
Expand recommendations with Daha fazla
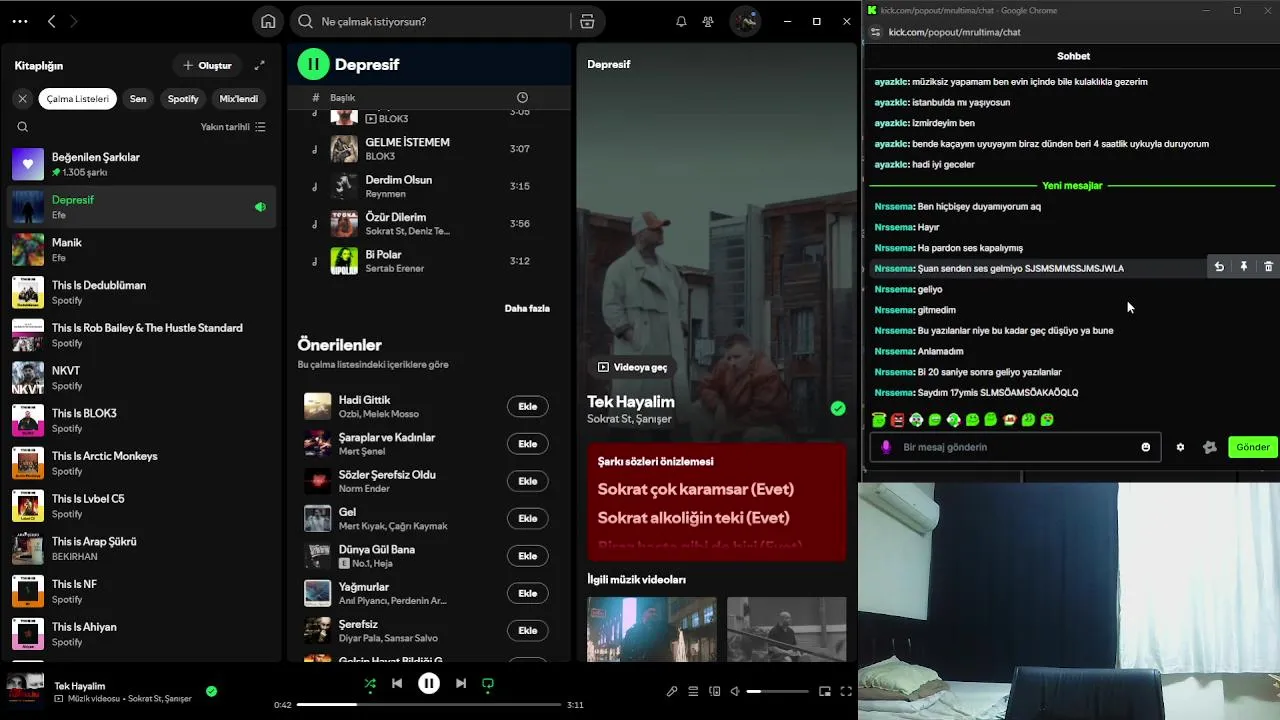point(527,308)
